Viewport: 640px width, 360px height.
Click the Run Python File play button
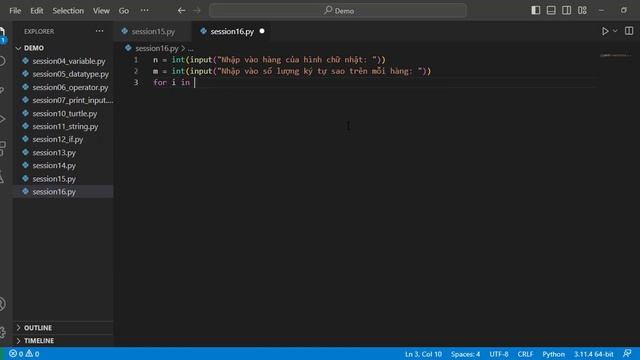click(x=605, y=31)
